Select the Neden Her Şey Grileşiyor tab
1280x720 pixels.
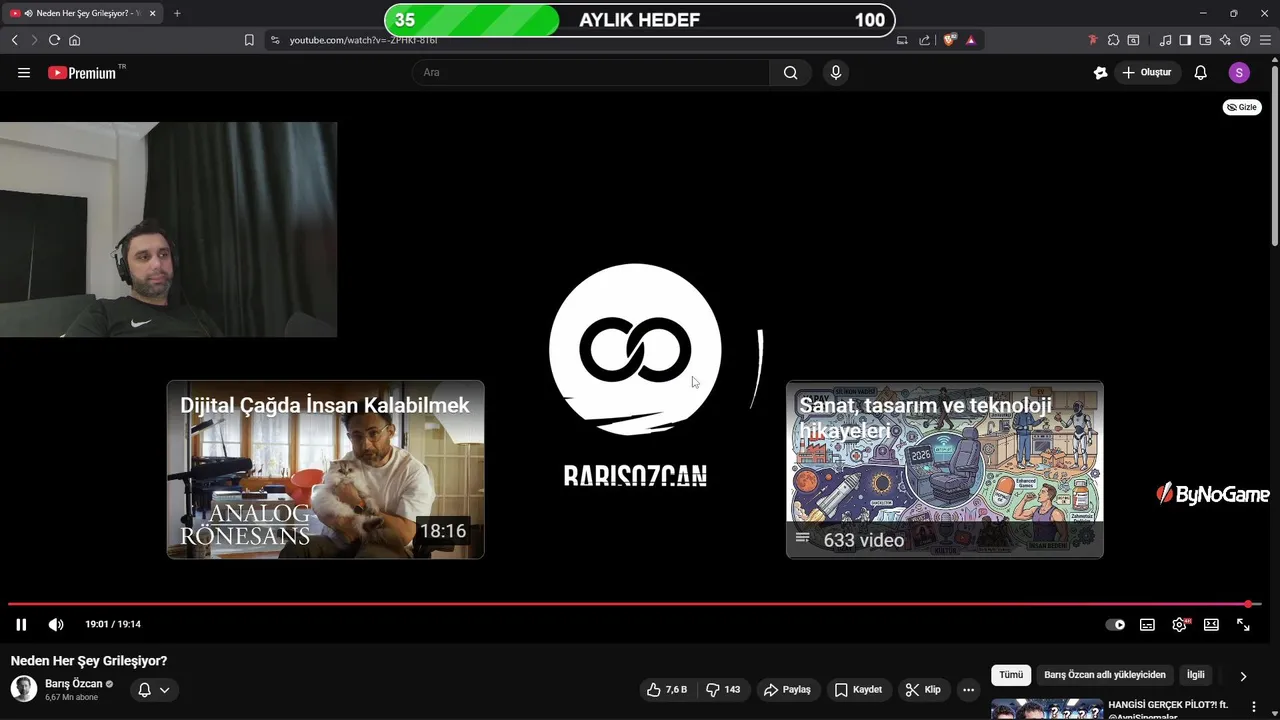coord(82,13)
